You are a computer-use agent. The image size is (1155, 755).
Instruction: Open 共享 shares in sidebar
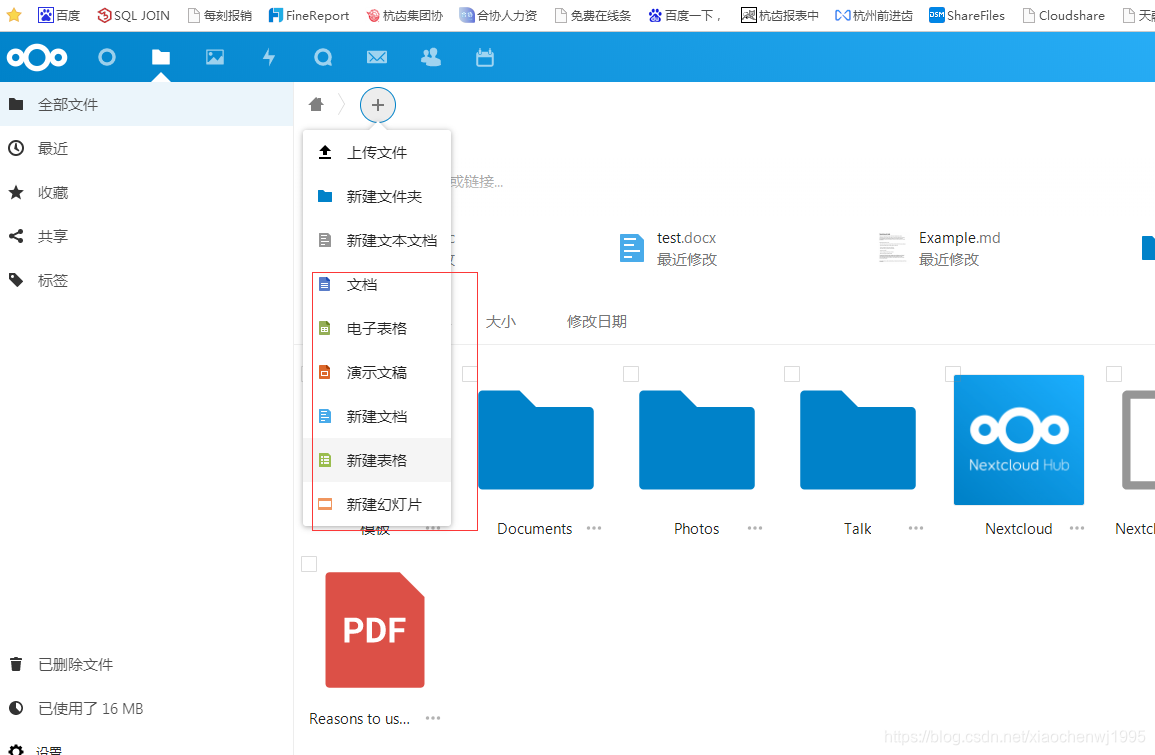click(x=147, y=236)
